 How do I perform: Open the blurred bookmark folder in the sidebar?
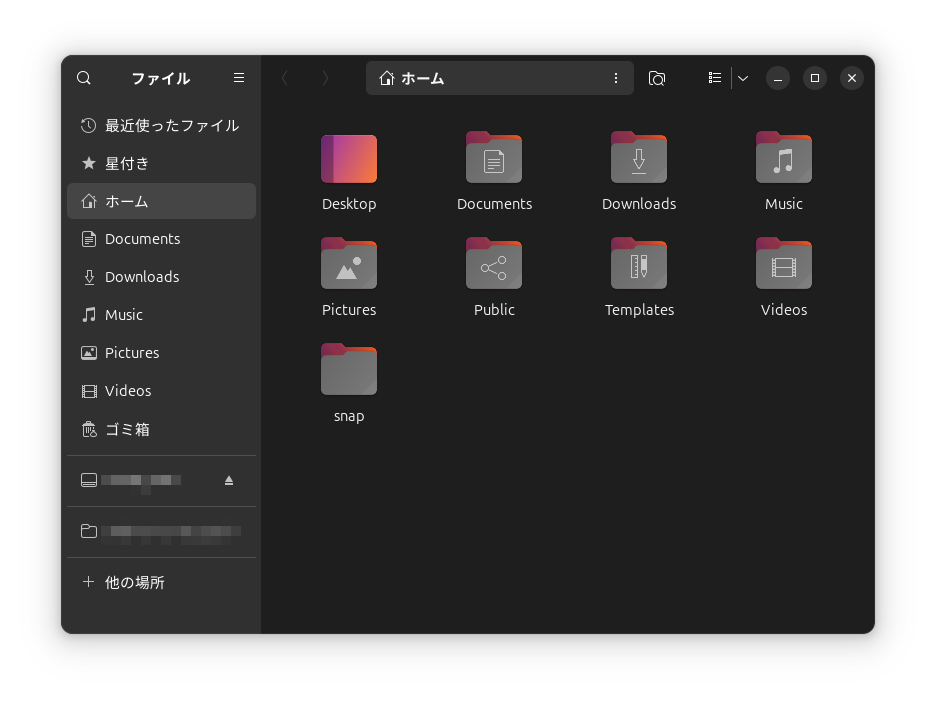pyautogui.click(x=161, y=531)
